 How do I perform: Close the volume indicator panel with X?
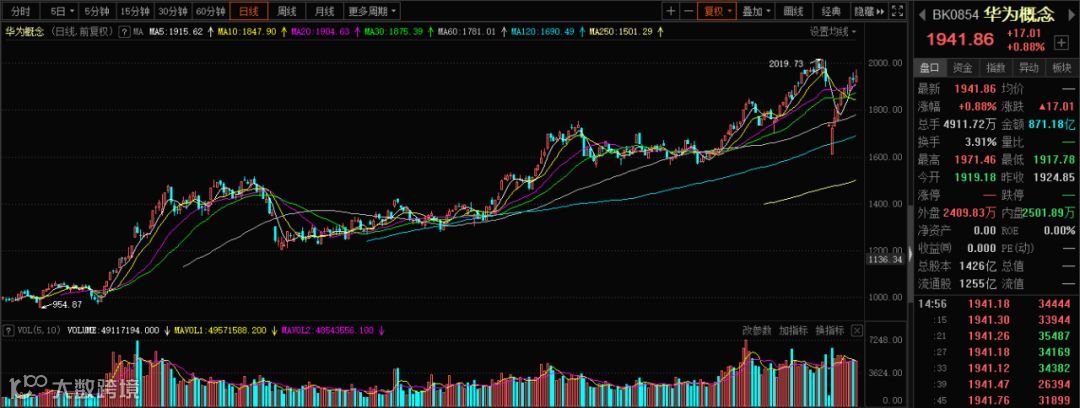point(858,331)
